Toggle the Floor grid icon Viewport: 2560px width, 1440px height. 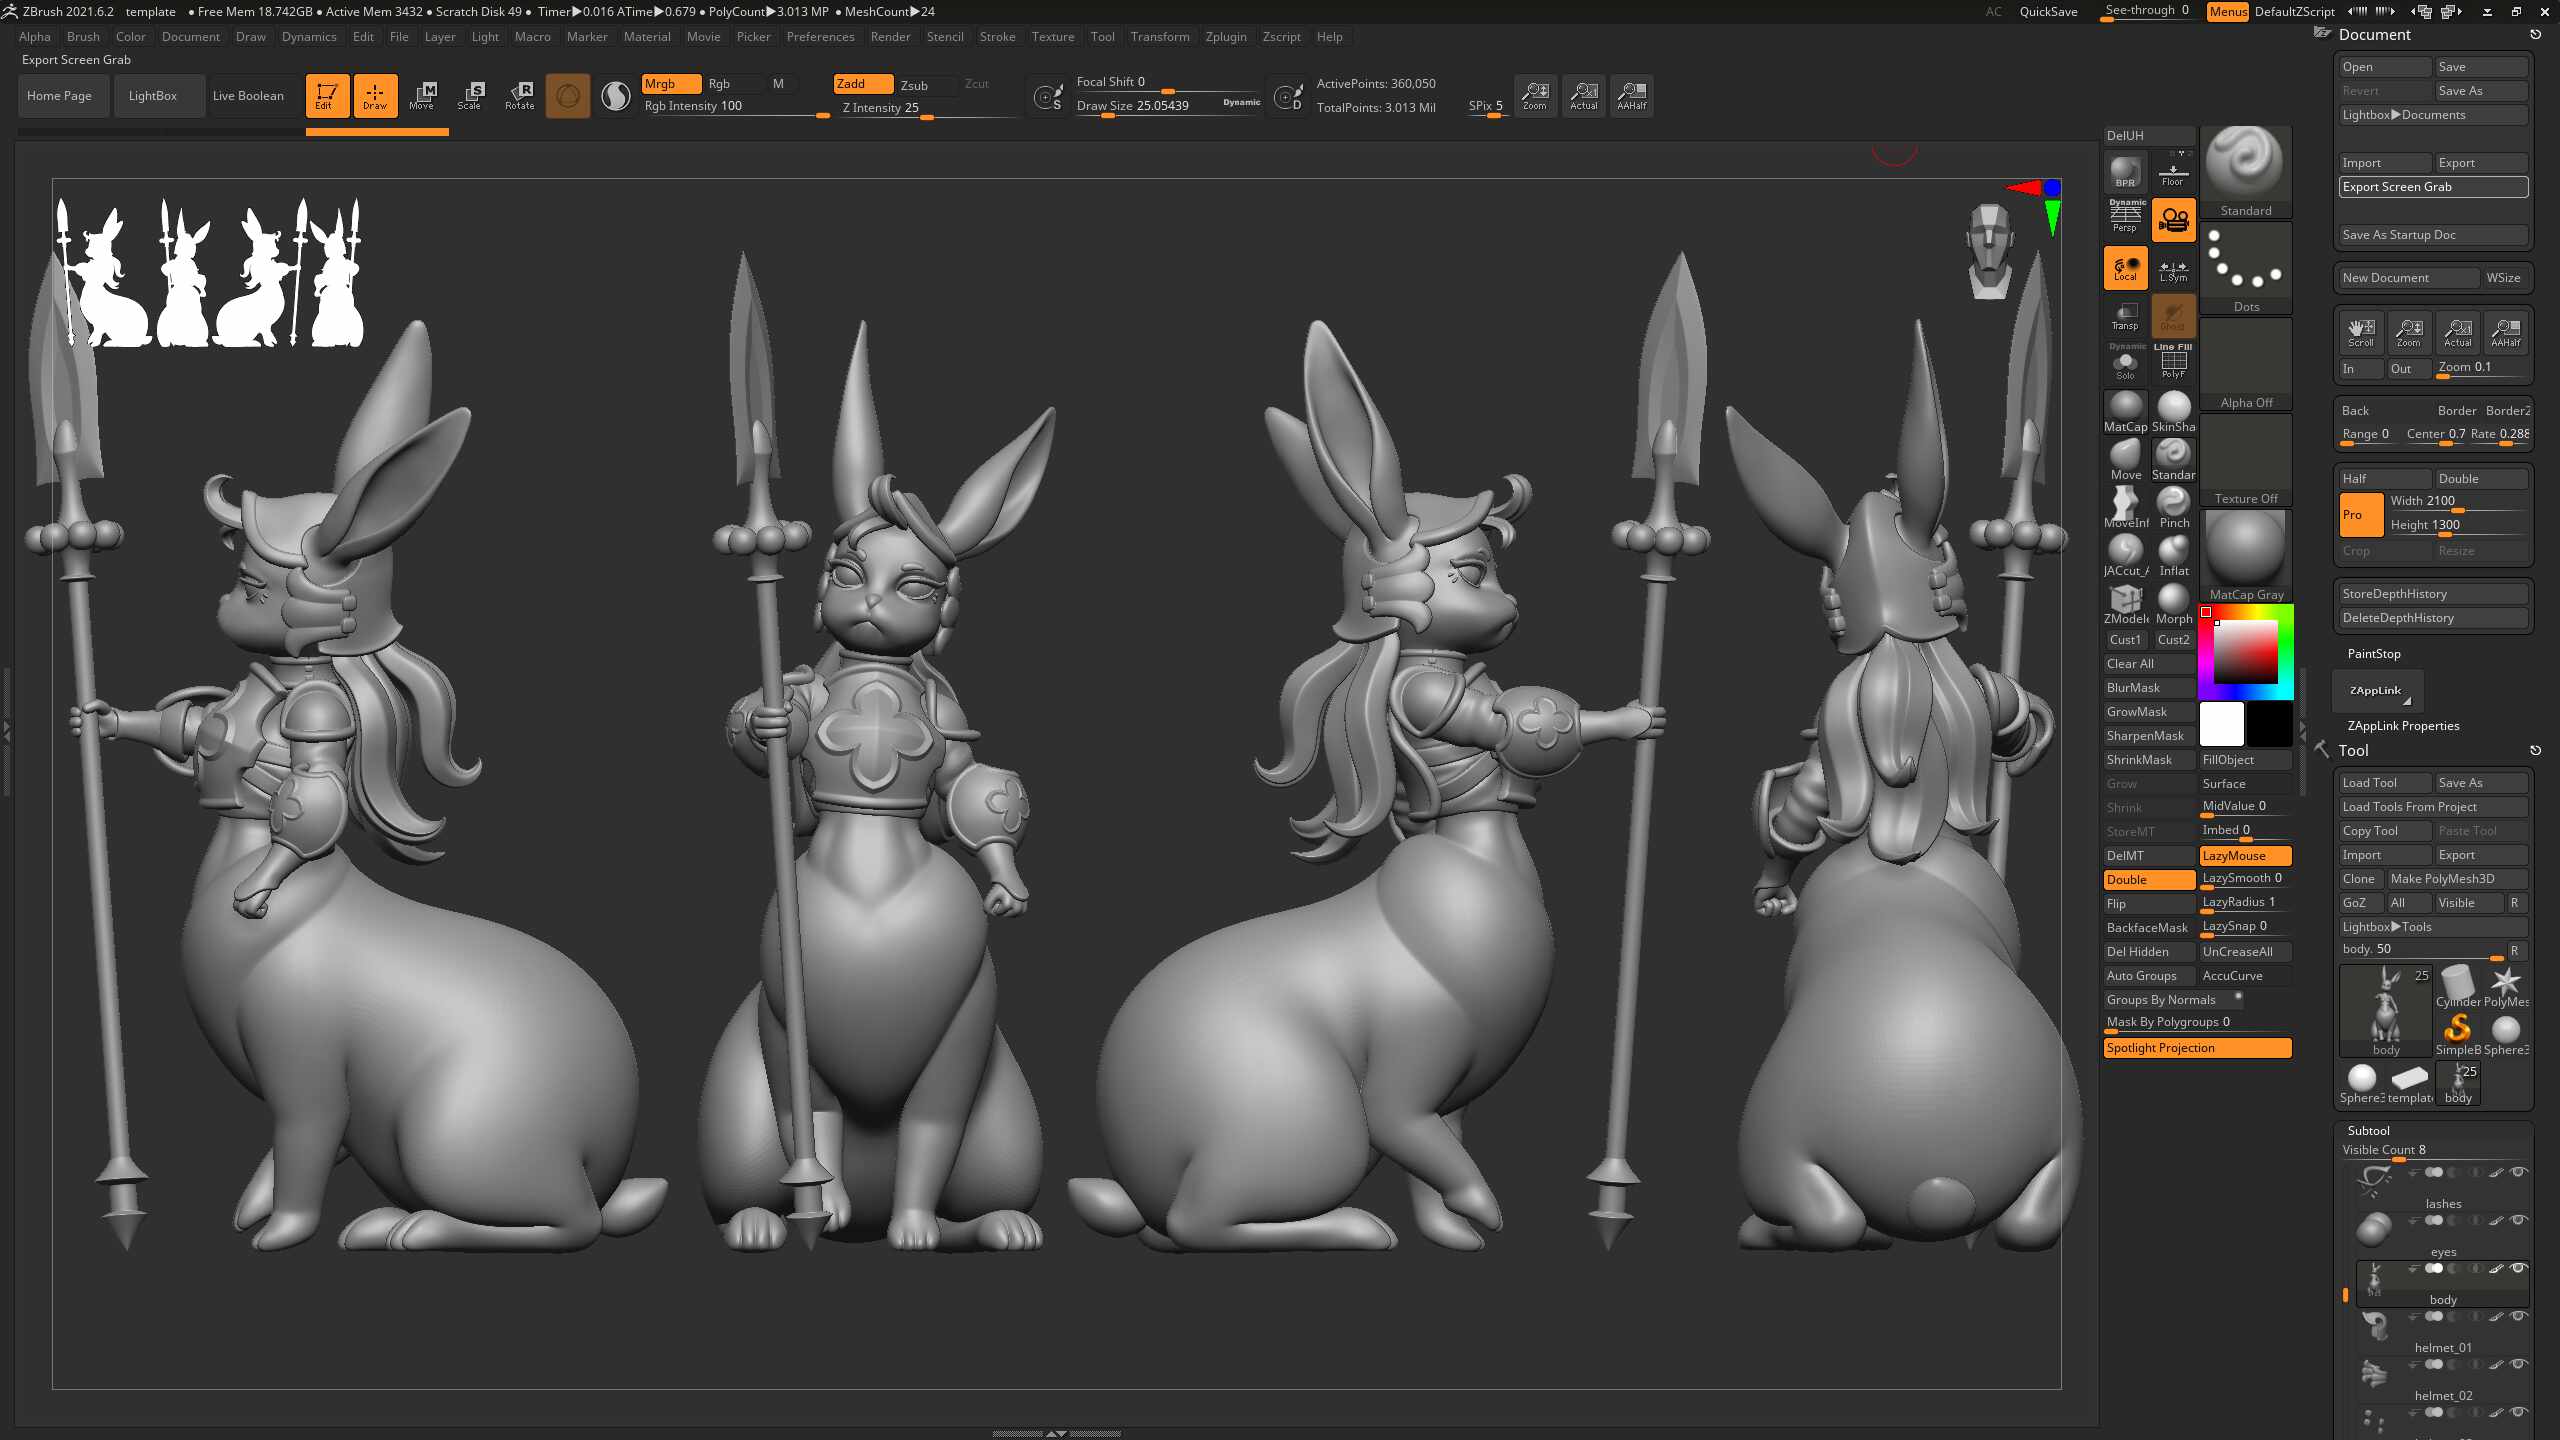[2173, 171]
